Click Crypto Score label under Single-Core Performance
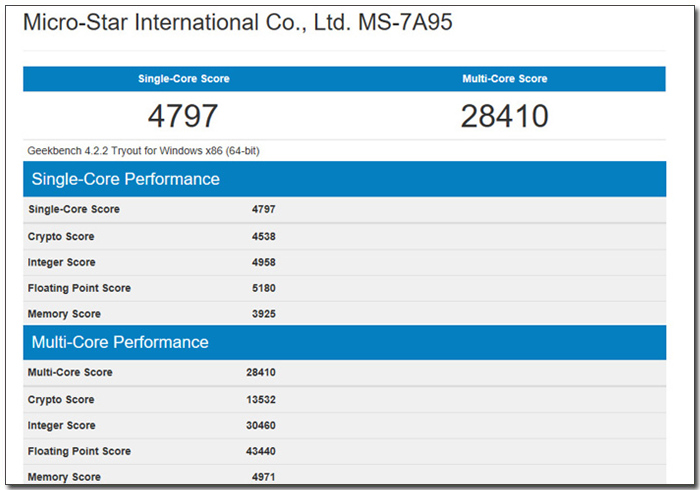 click(x=61, y=237)
